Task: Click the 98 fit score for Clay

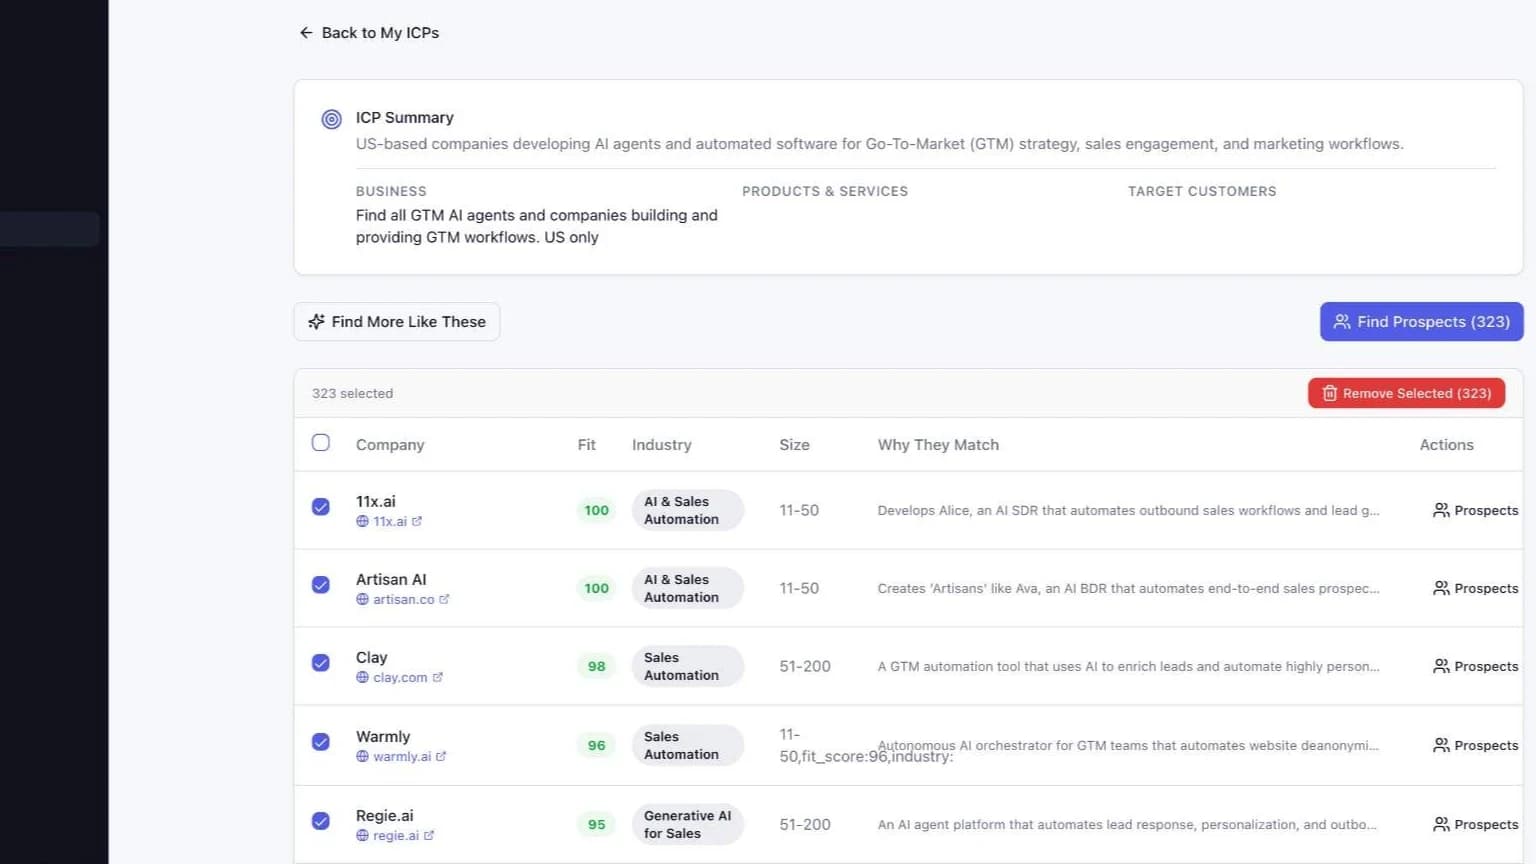Action: tap(596, 666)
